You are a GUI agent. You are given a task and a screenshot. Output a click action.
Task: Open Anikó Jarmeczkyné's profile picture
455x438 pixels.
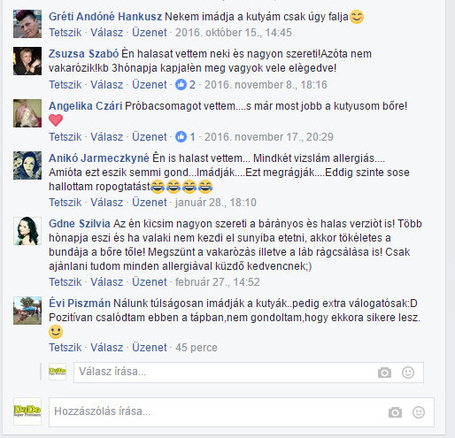[27, 165]
